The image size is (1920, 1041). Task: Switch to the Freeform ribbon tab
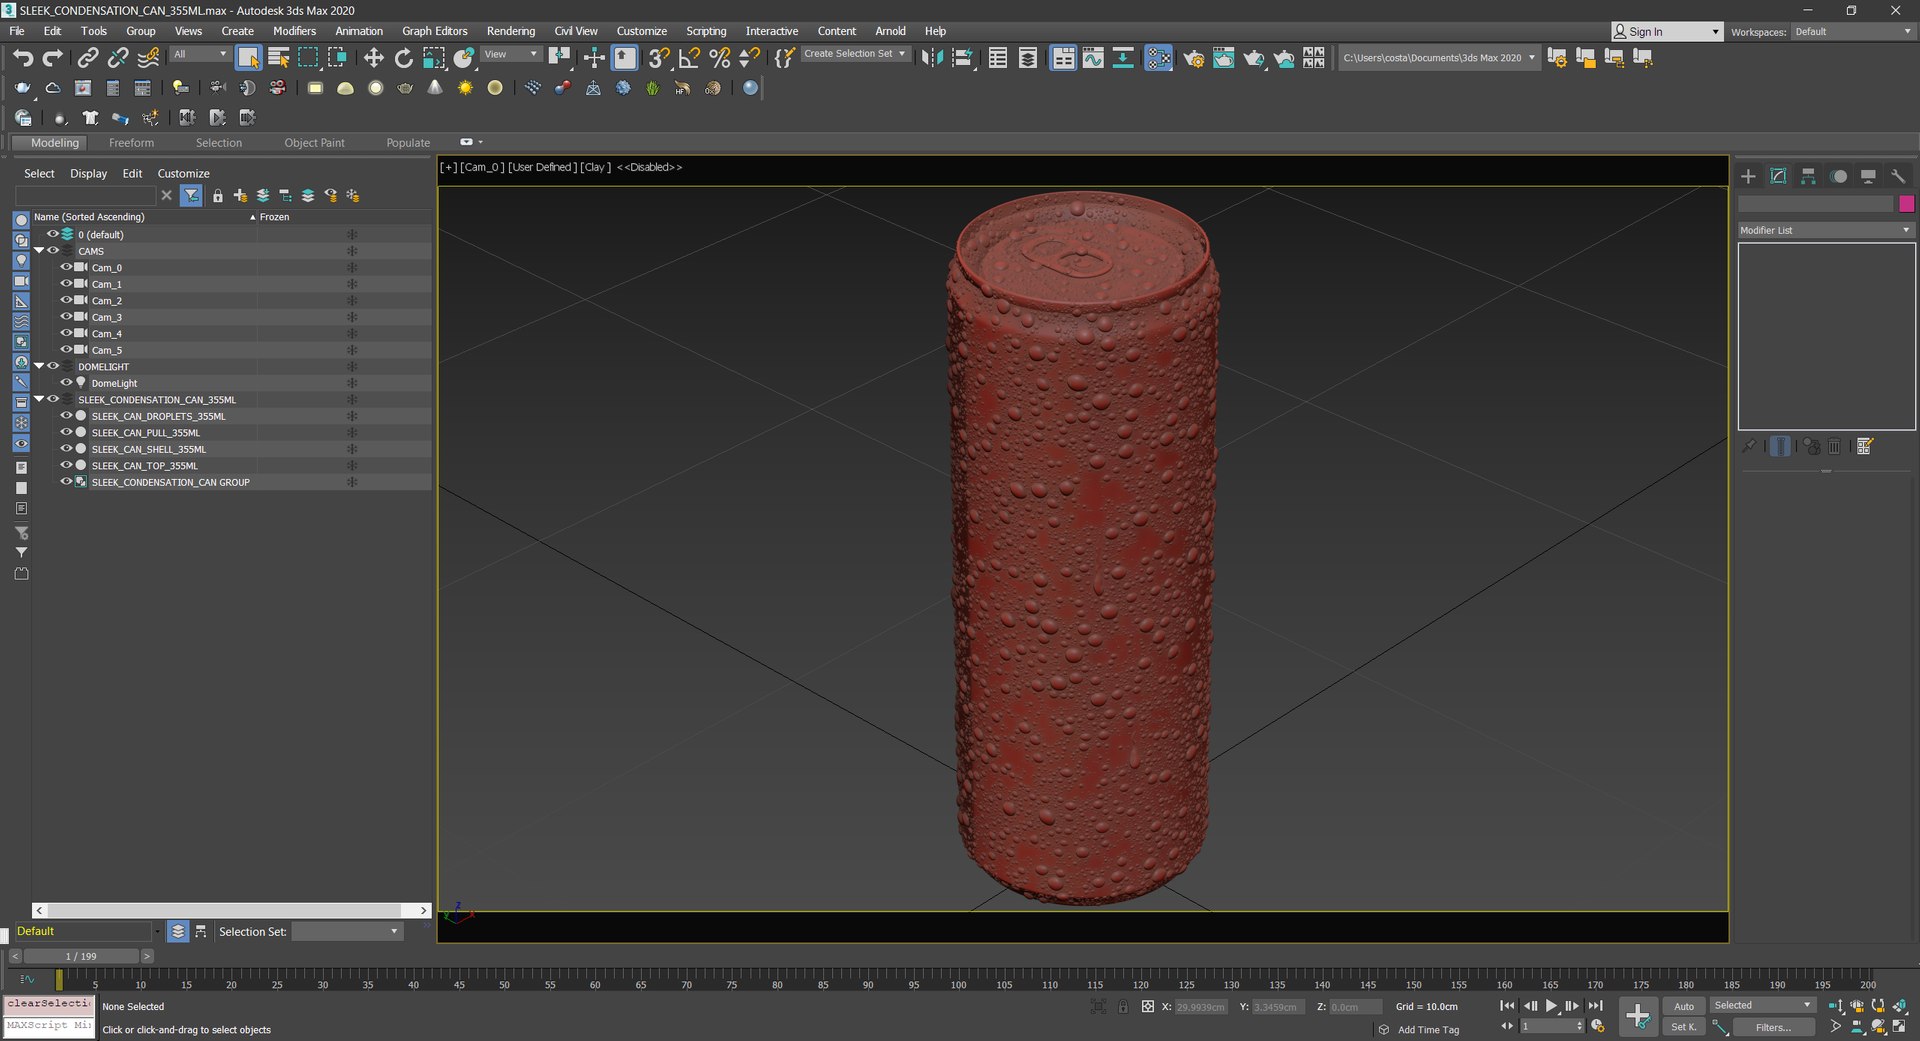tap(131, 143)
